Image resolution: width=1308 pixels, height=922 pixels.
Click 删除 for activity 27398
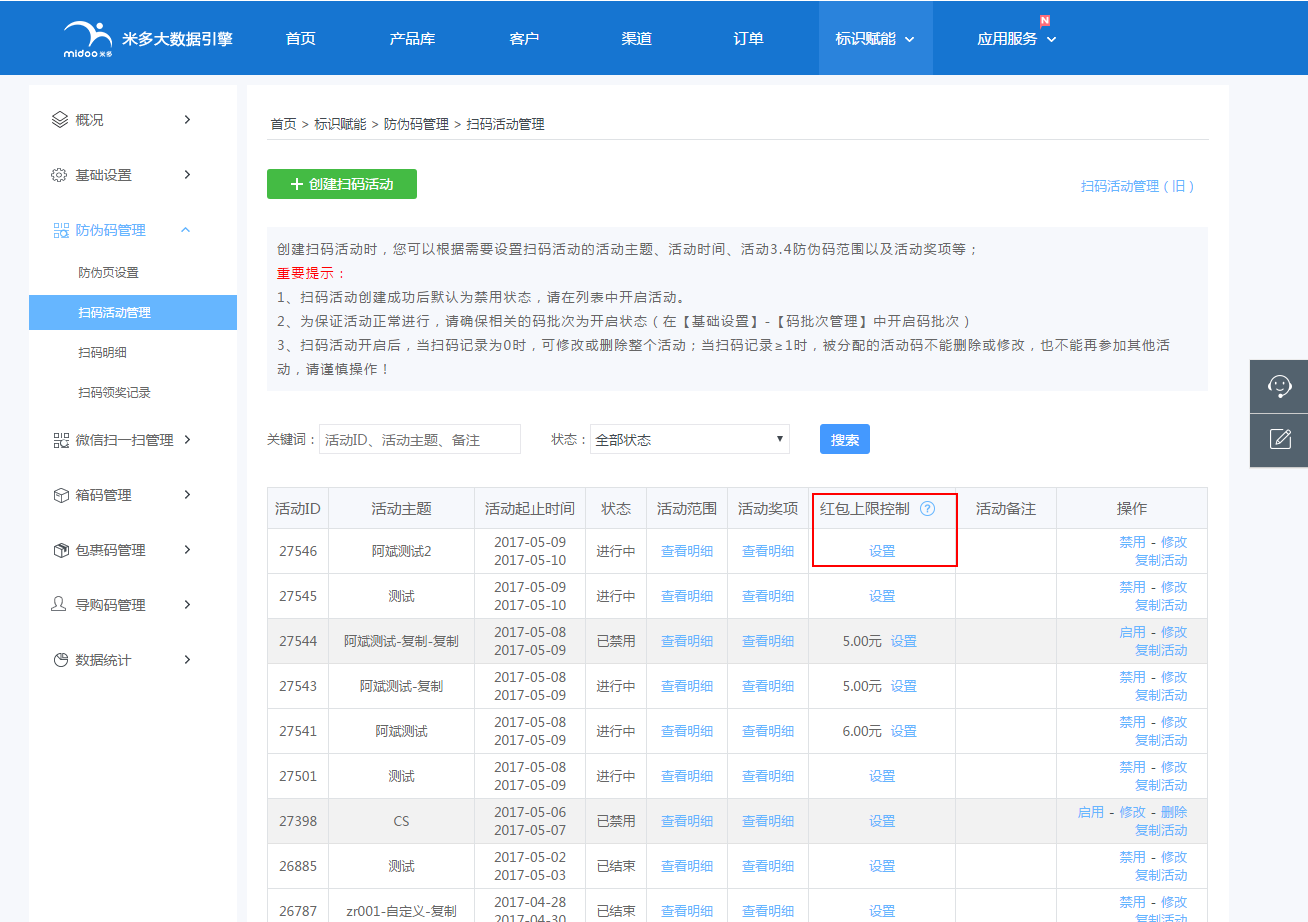[1174, 812]
